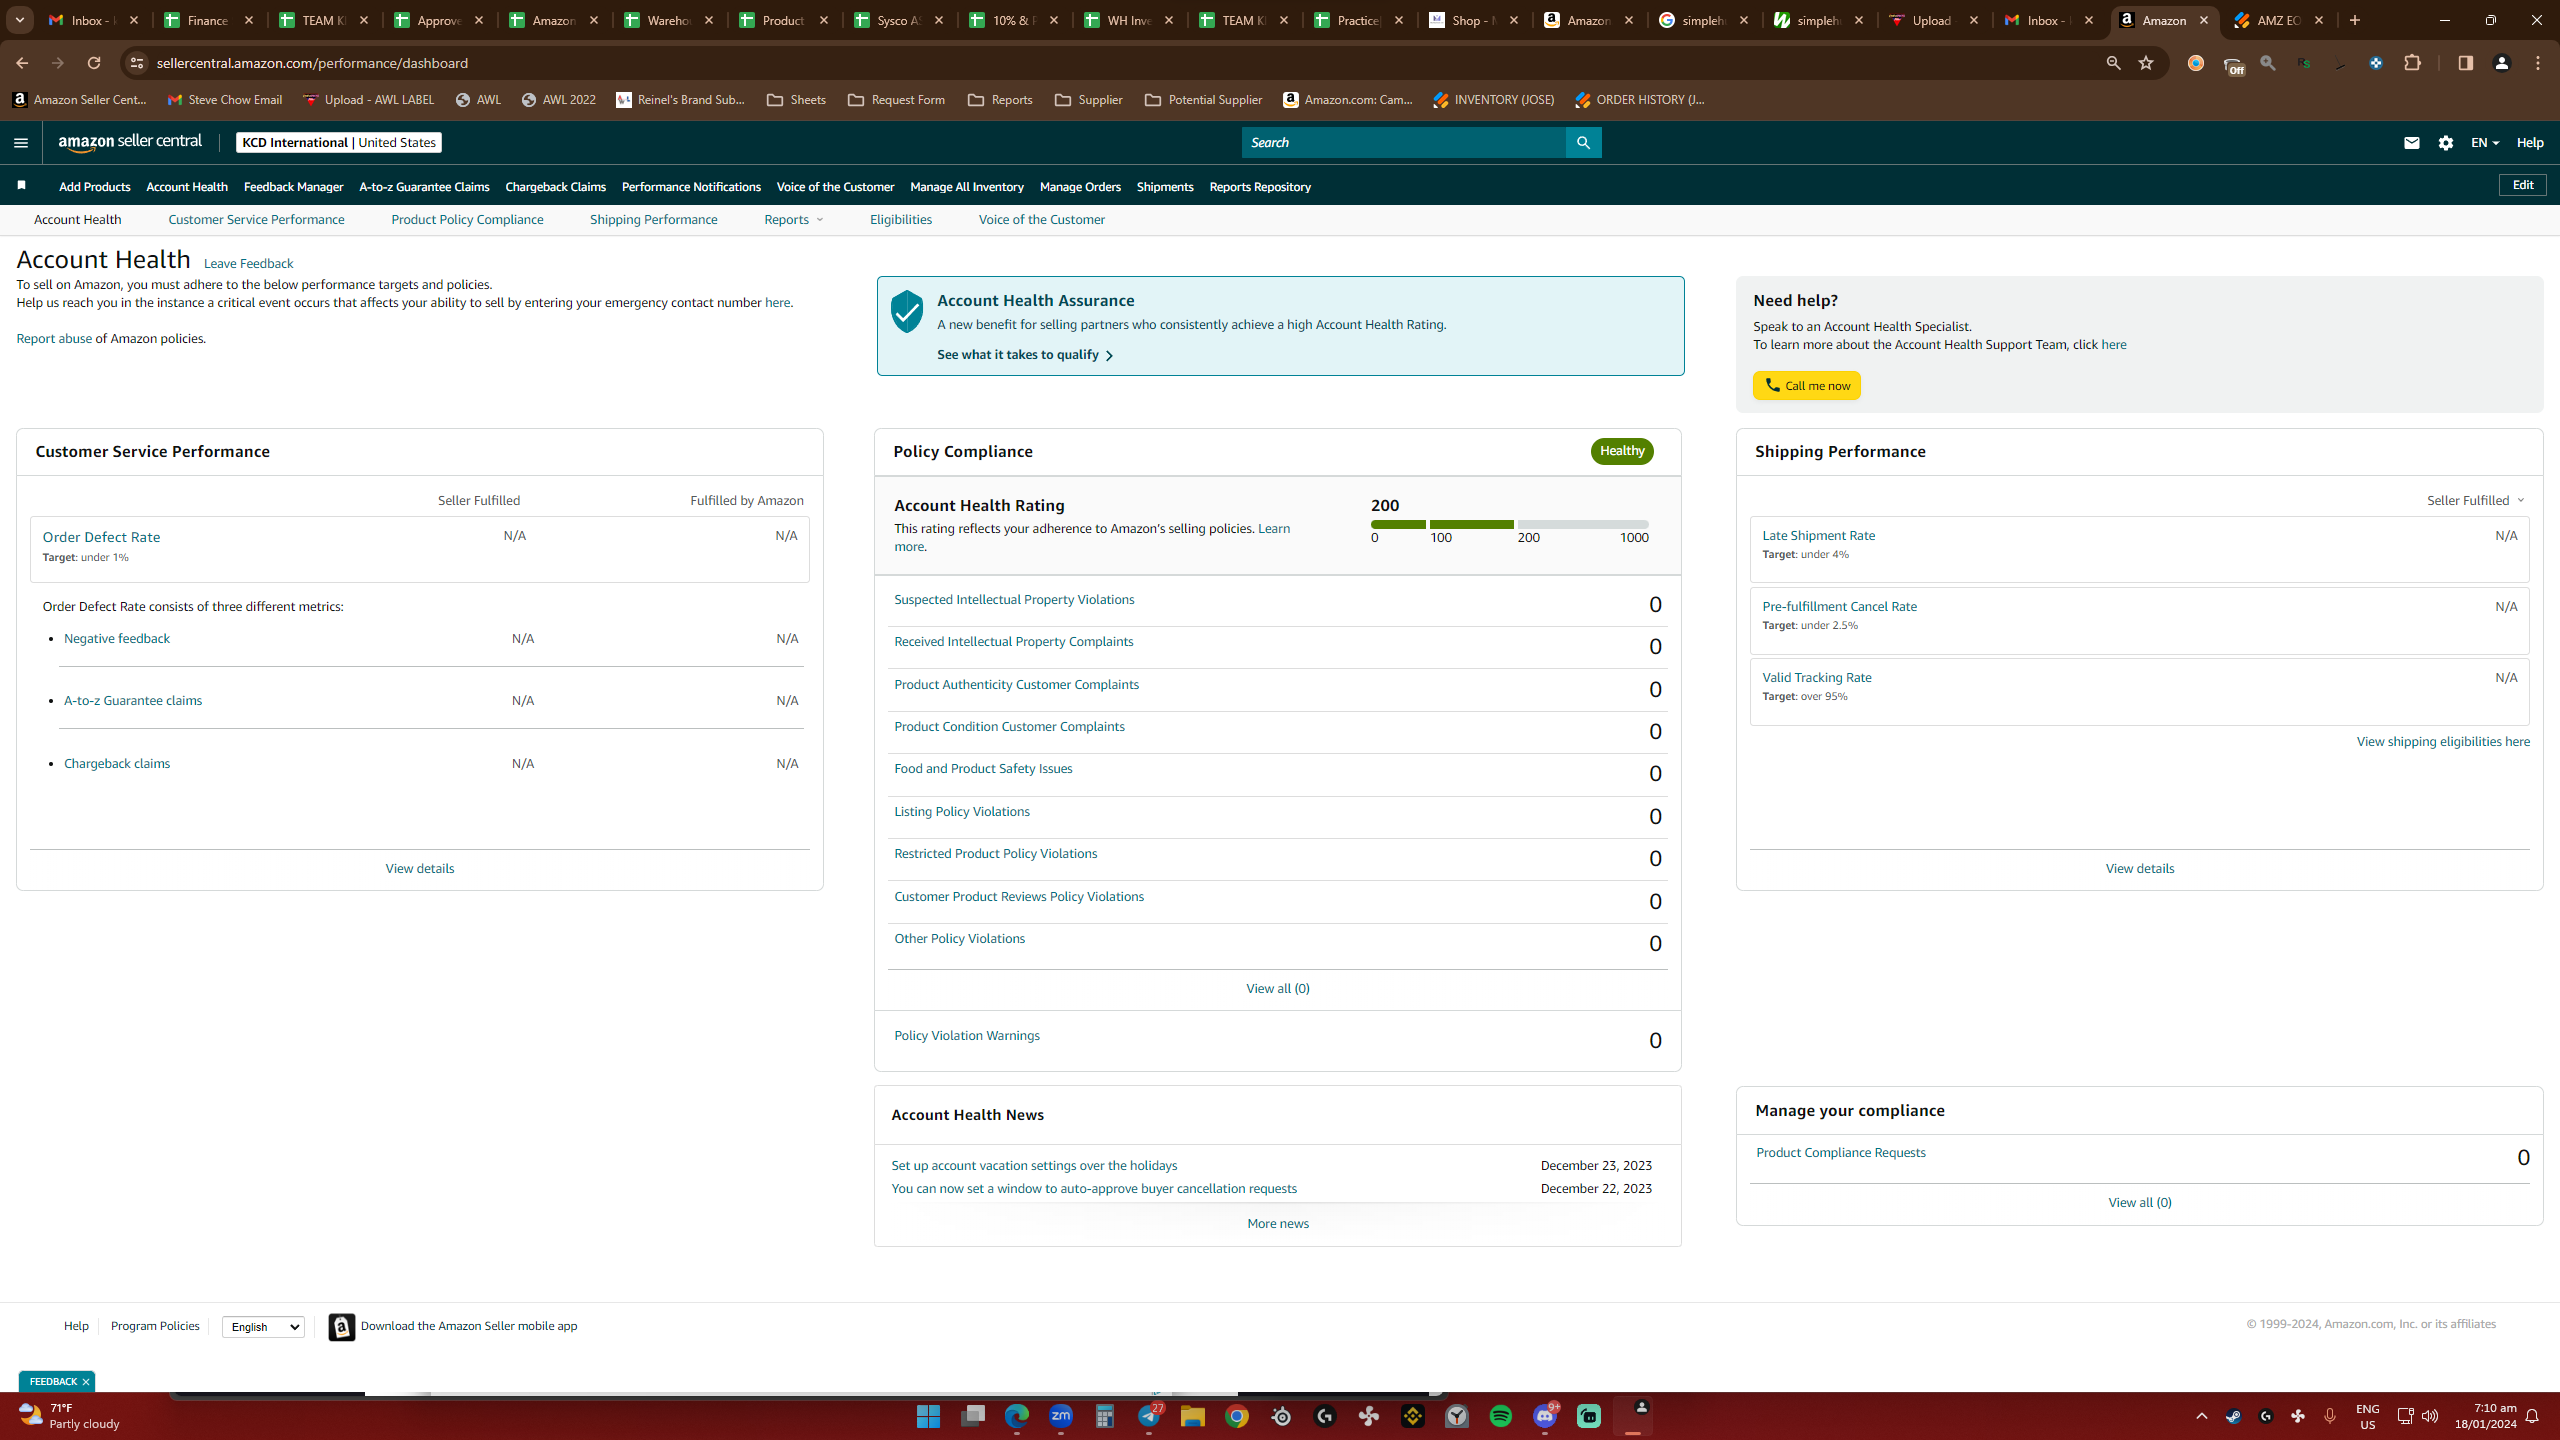The image size is (2560, 1440).
Task: Click the extension icon showing Off badge
Action: coord(2233,65)
